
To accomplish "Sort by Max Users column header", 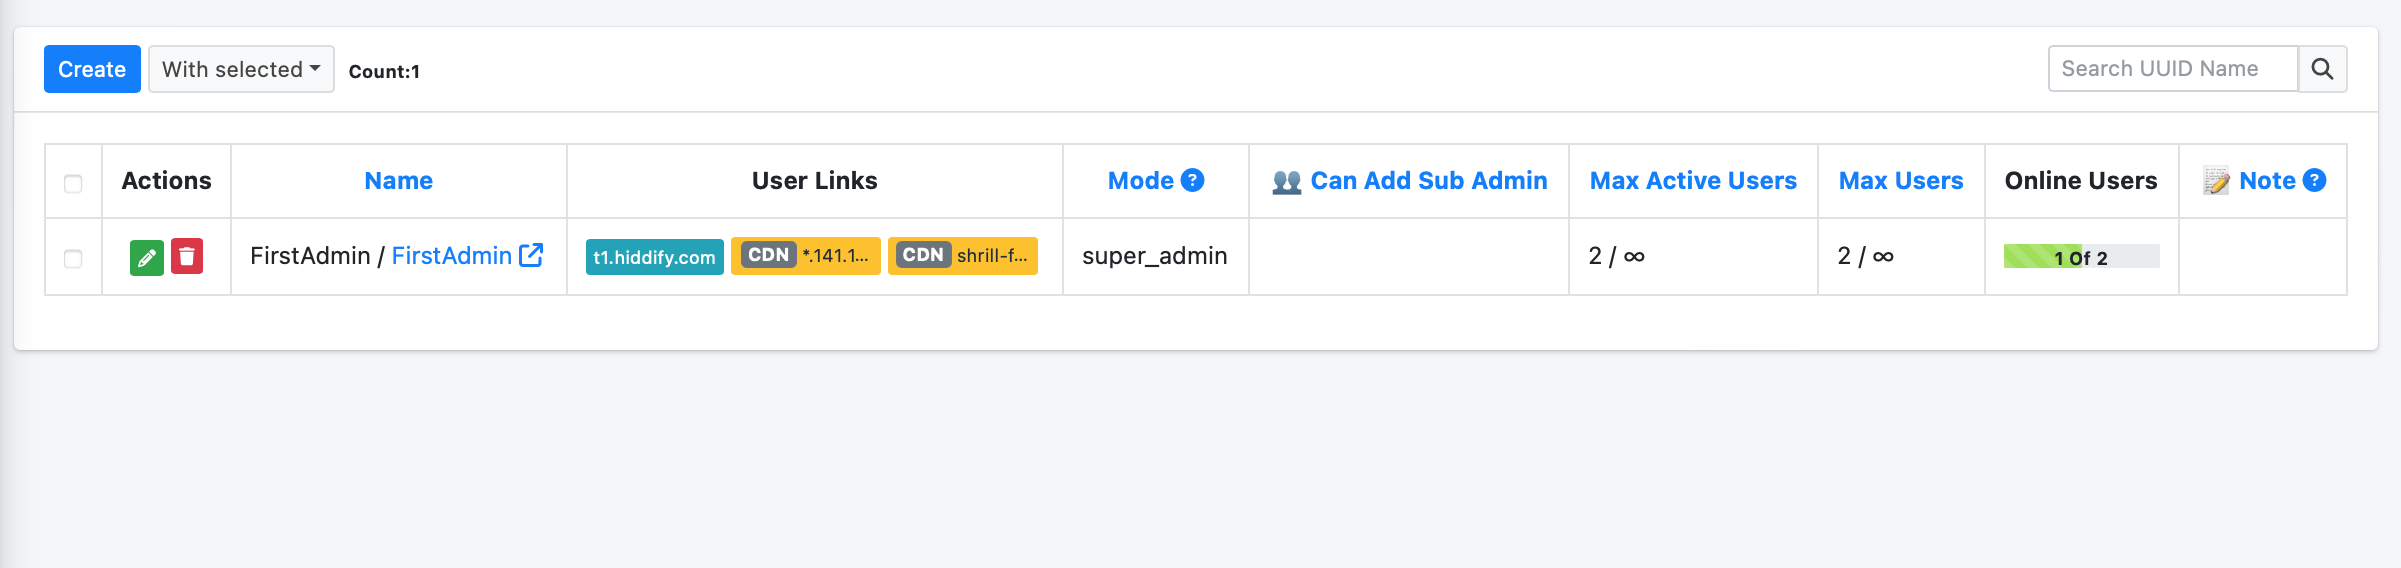I will [1901, 181].
